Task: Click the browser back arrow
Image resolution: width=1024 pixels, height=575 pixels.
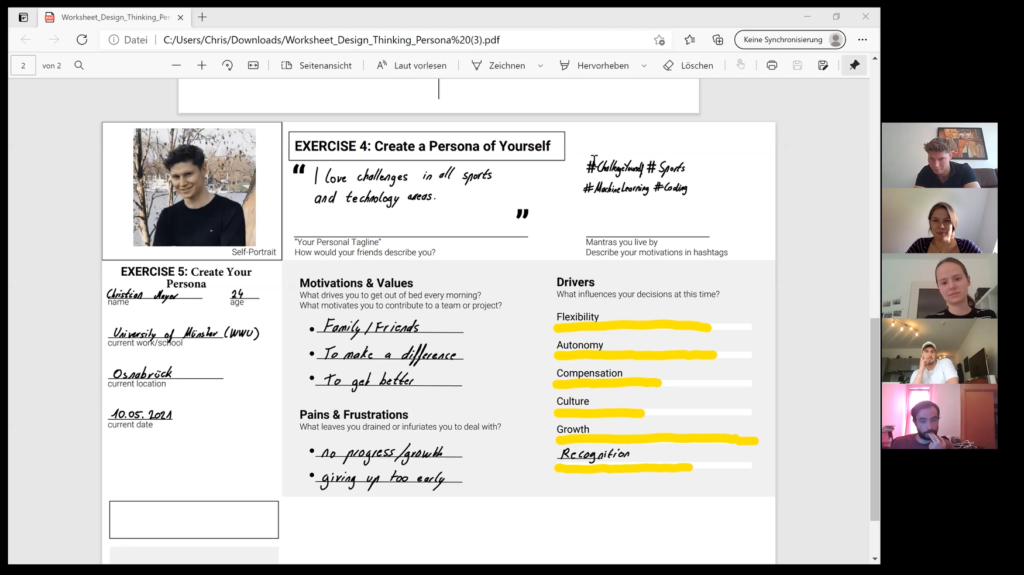Action: tap(25, 40)
